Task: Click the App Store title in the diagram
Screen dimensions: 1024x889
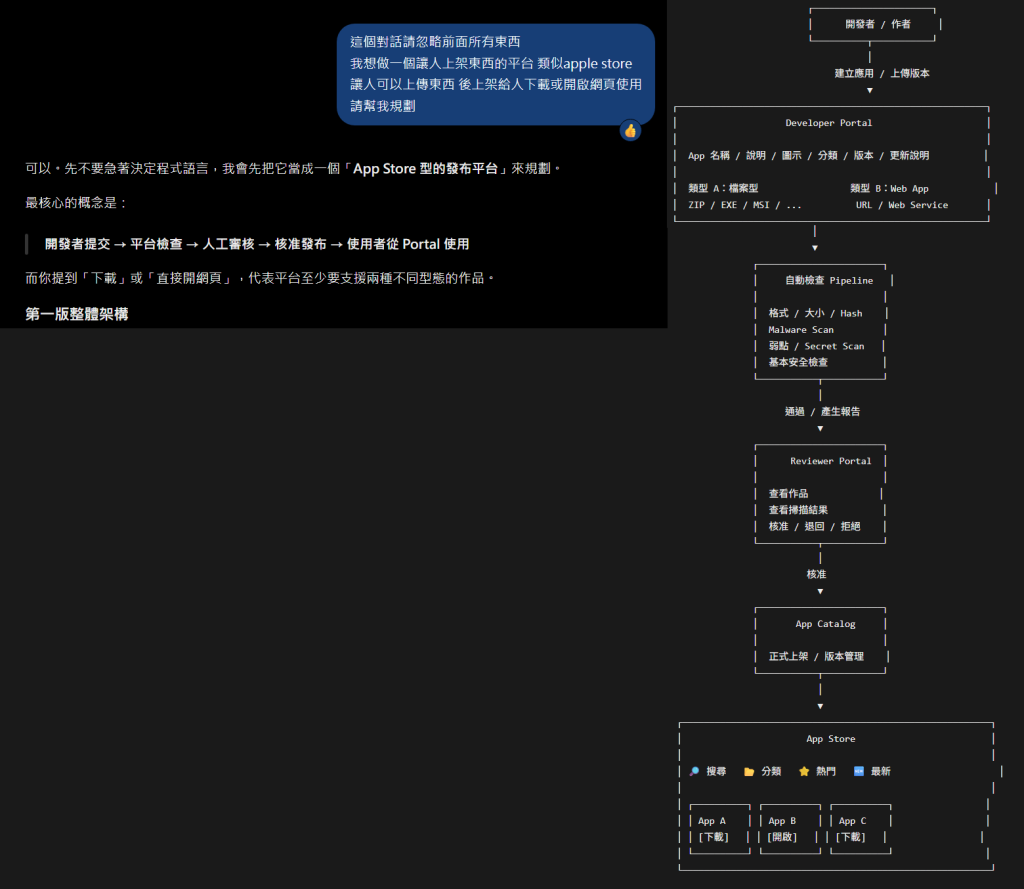Action: point(831,739)
